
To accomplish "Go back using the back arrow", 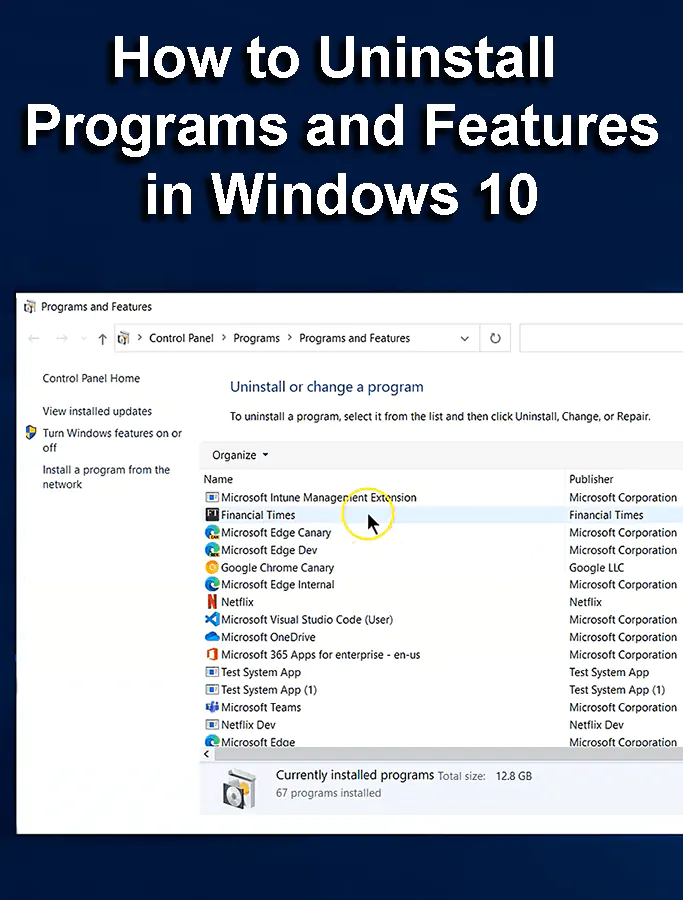I will coord(34,339).
